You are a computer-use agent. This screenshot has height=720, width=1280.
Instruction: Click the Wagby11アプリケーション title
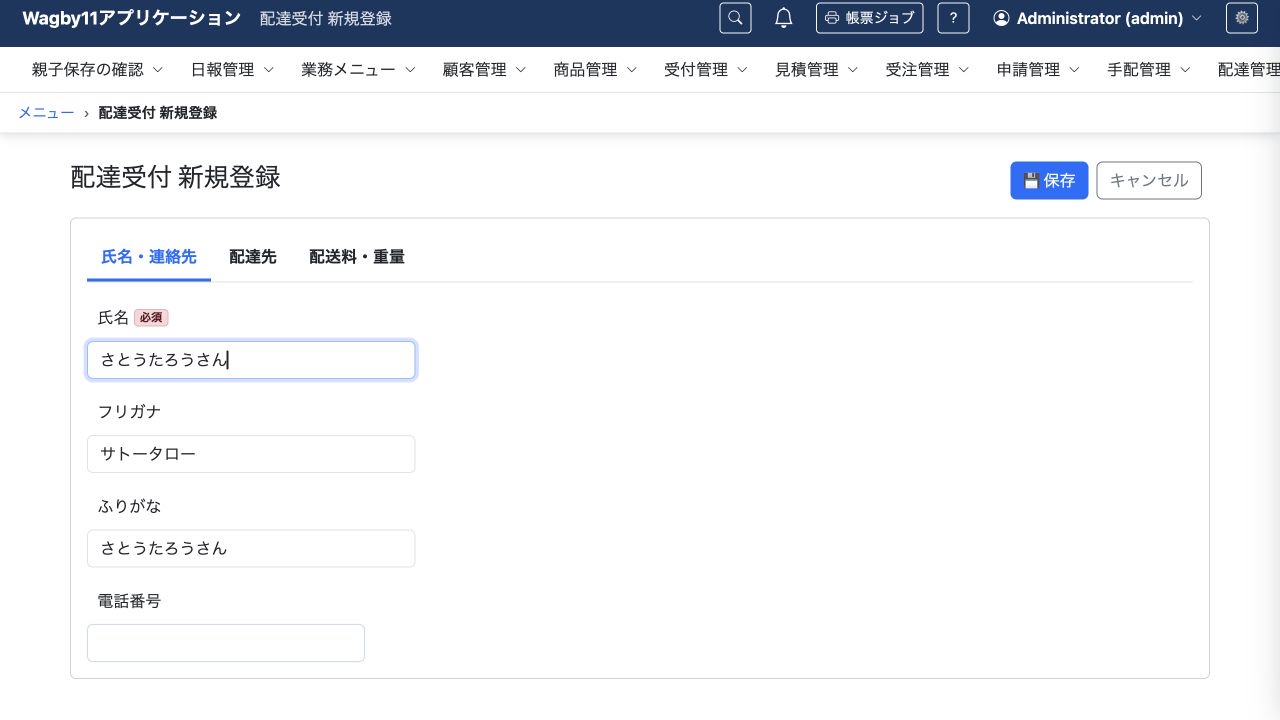coord(131,18)
